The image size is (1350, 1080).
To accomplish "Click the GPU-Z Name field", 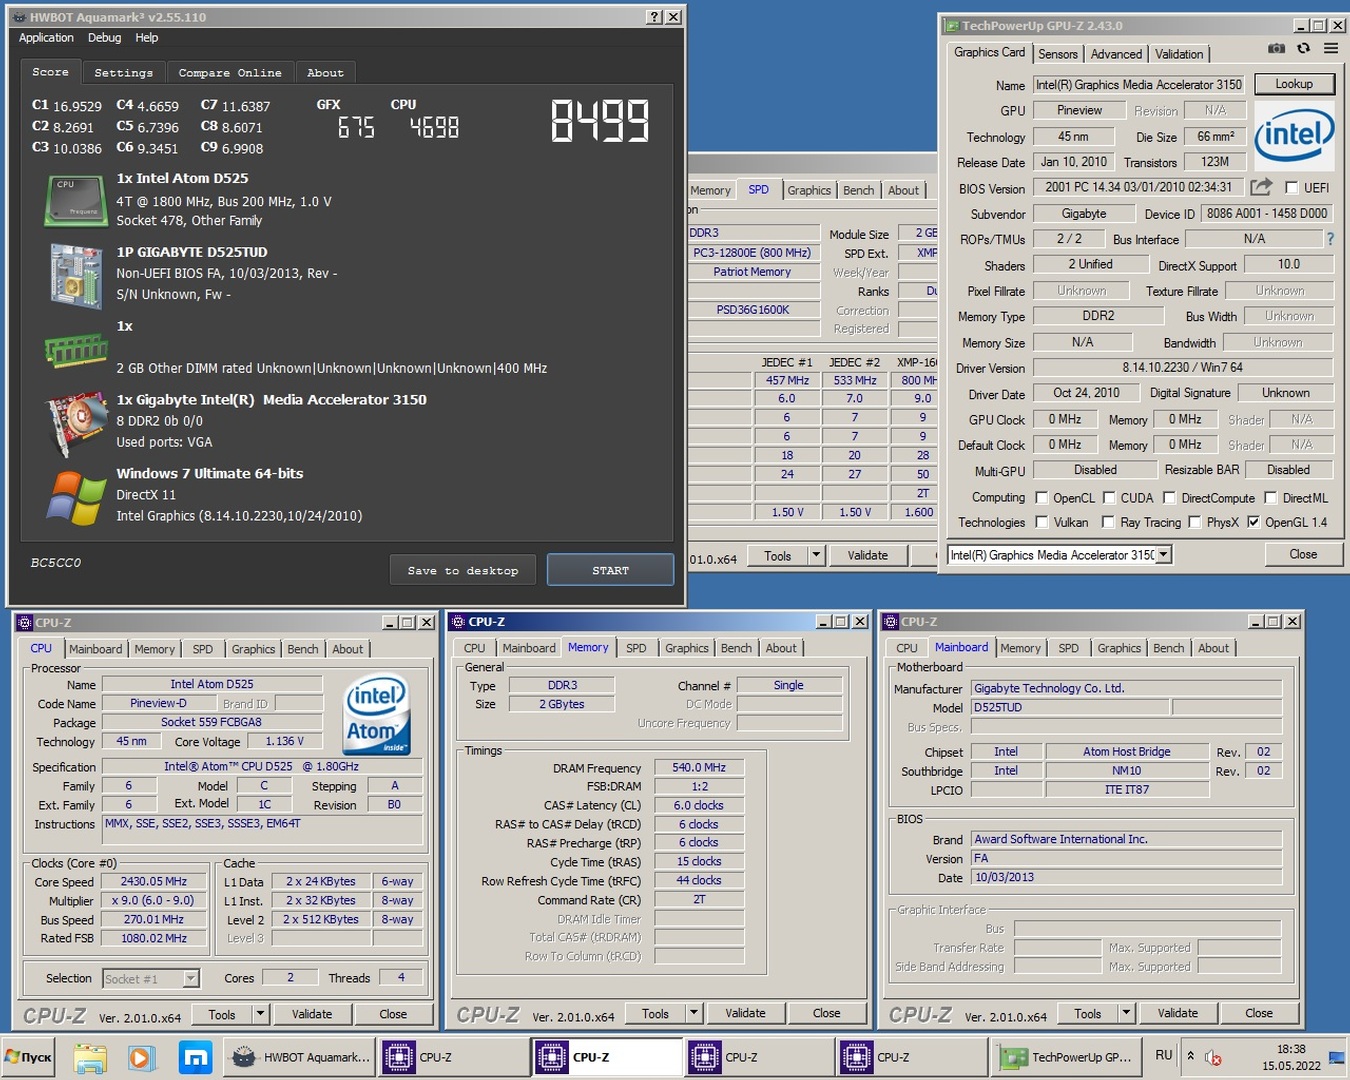I will click(1139, 85).
